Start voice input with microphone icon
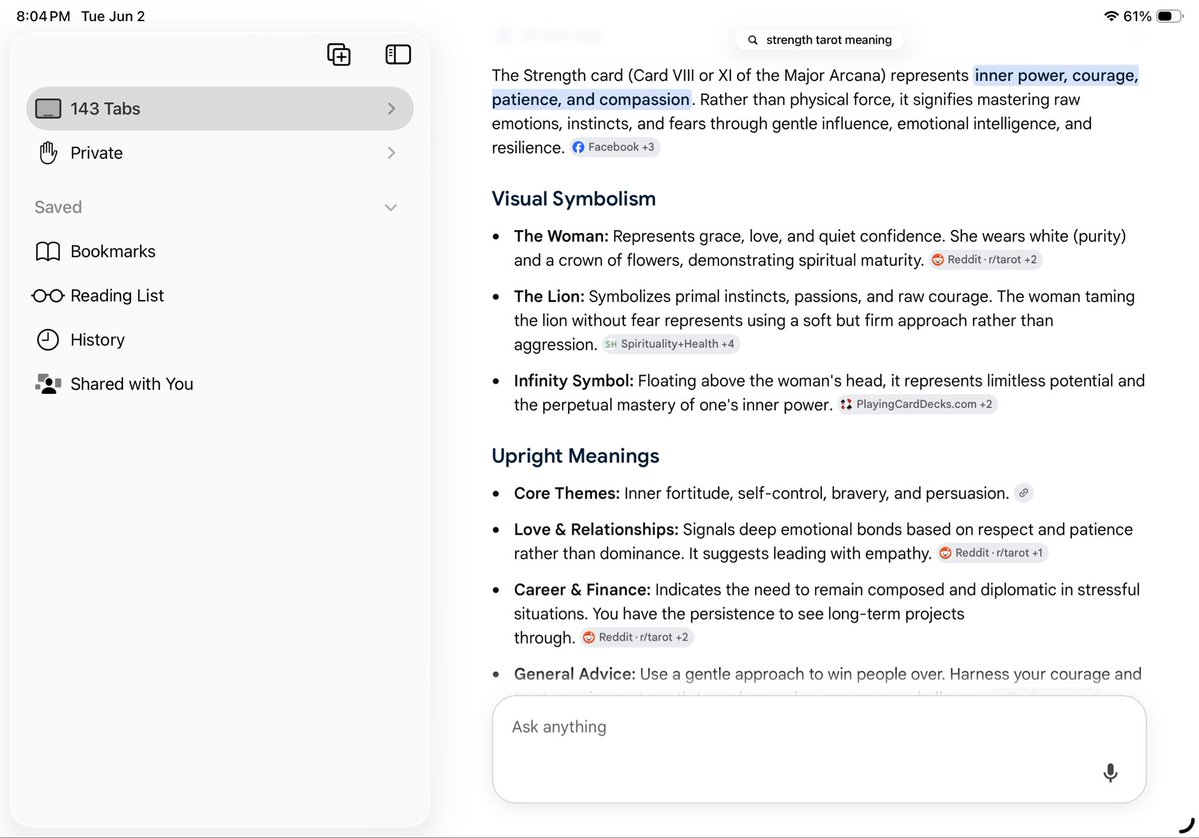Screen dimensions: 1199x838 [1110, 773]
